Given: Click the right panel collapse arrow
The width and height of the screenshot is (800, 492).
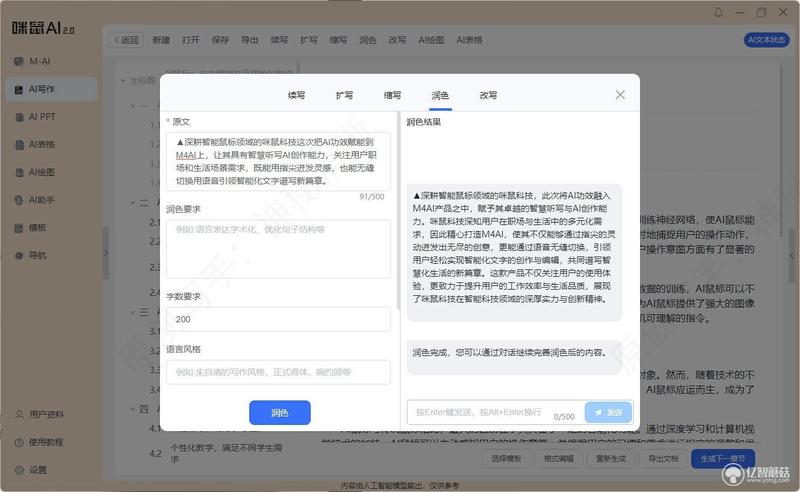Looking at the screenshot, I should click(792, 256).
